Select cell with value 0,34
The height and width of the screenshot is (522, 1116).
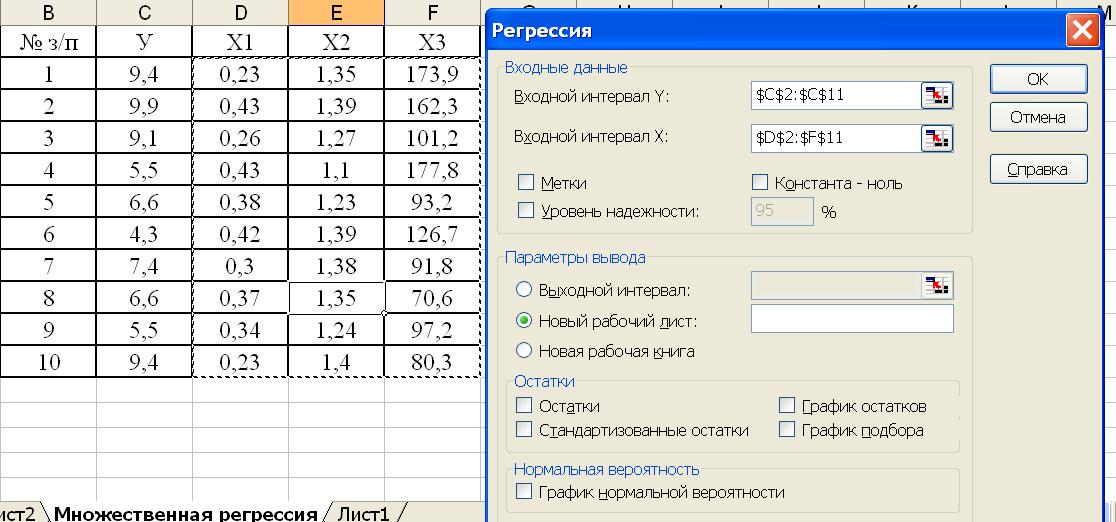240,330
